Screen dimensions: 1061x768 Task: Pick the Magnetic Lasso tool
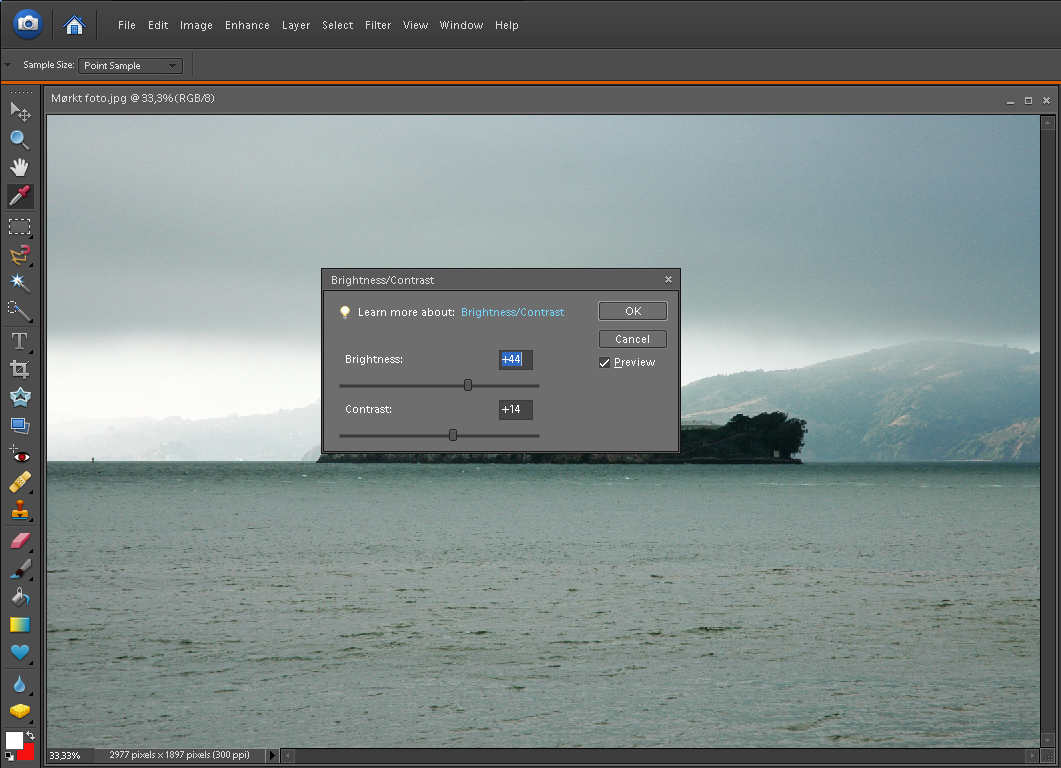pyautogui.click(x=19, y=255)
